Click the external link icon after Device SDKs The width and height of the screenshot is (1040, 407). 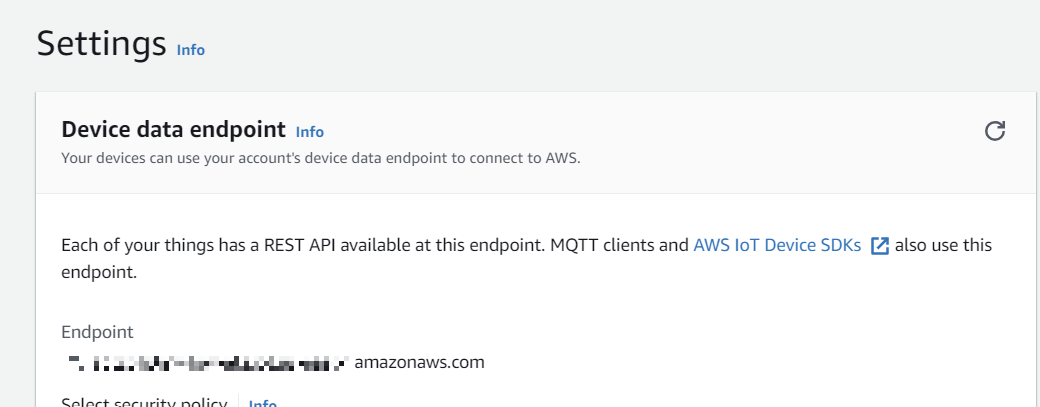880,246
